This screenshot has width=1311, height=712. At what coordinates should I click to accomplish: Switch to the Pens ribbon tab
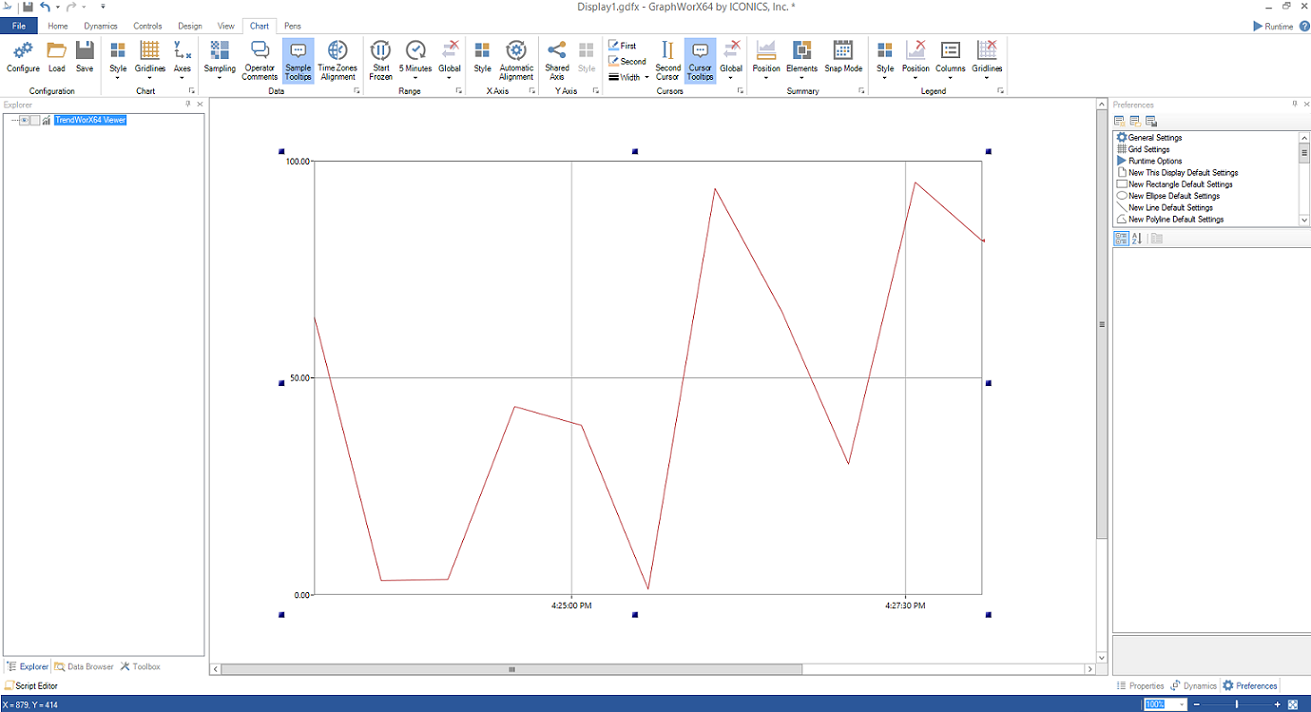(x=292, y=26)
